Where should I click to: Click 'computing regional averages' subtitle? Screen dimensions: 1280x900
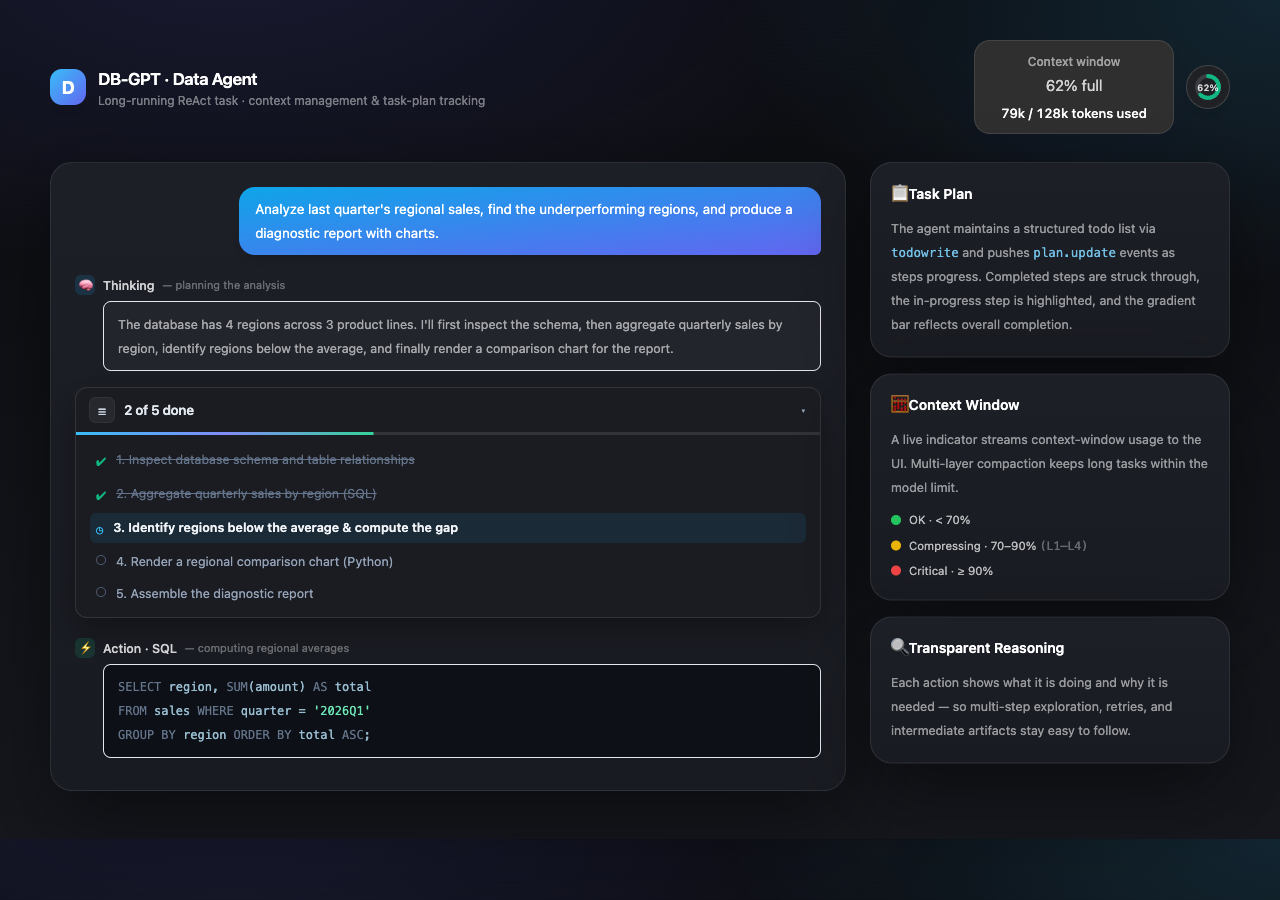point(274,648)
